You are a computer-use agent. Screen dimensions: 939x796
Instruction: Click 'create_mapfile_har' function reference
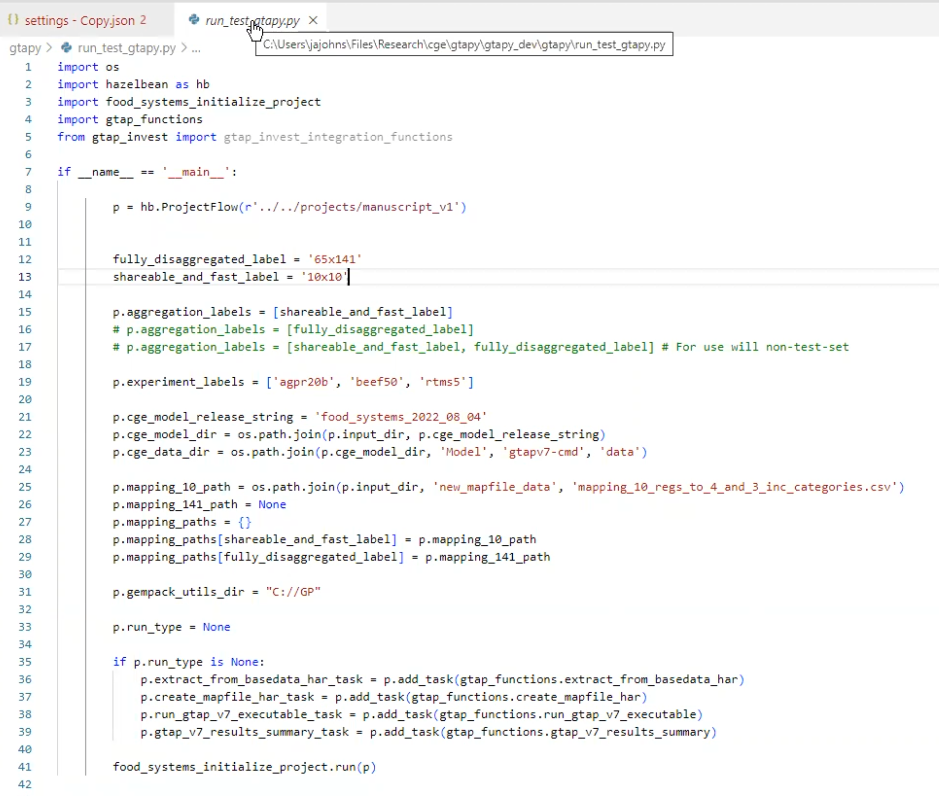tap(577, 697)
